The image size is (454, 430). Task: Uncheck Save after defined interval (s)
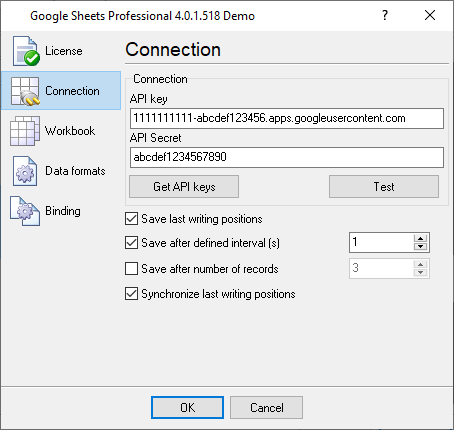click(x=131, y=243)
